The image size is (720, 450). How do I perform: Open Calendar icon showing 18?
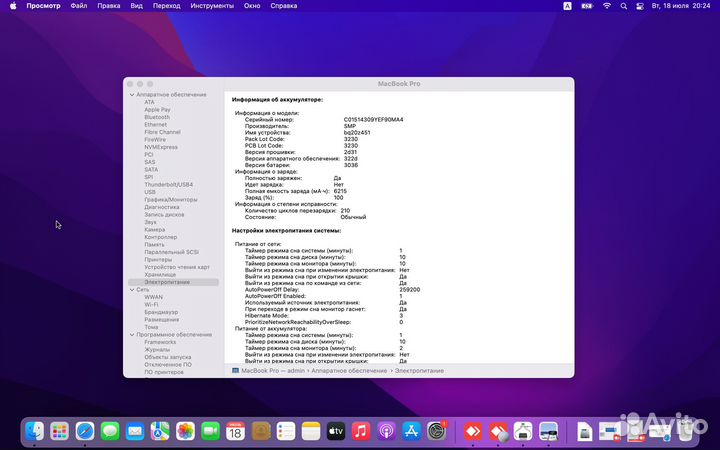point(236,431)
